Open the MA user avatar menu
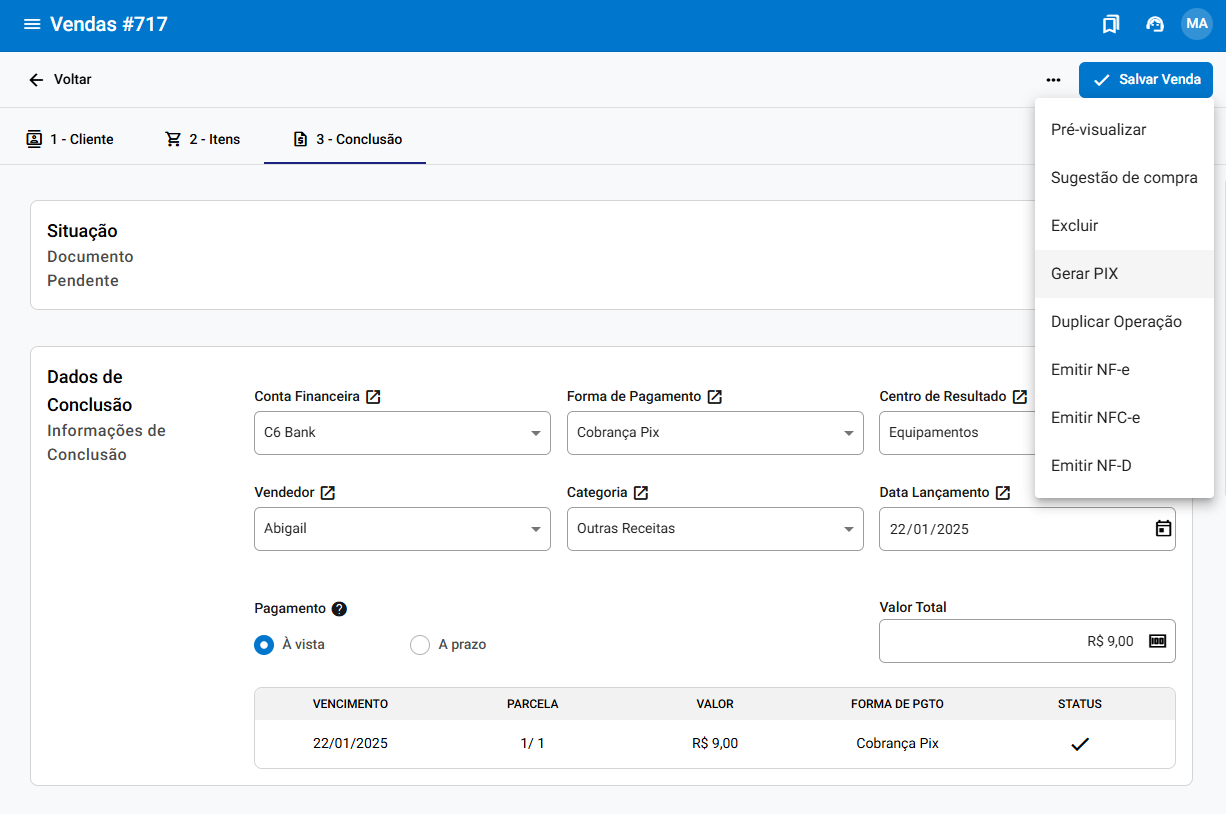Viewport: 1226px width, 814px height. (1196, 24)
